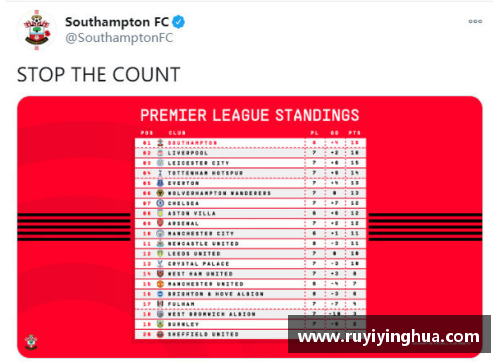The height and width of the screenshot is (362, 500).
Task: Click the Manchester United crest icon
Action: click(160, 284)
